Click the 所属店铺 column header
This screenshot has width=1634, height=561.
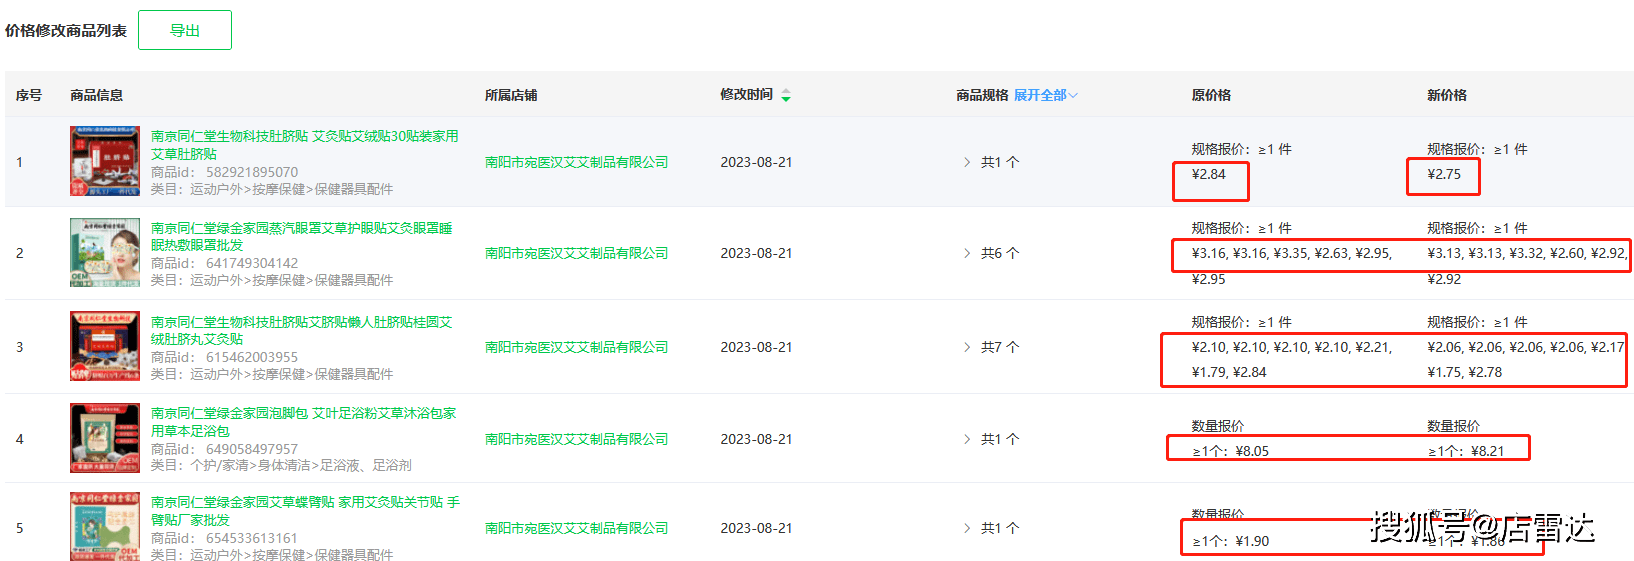(x=511, y=95)
